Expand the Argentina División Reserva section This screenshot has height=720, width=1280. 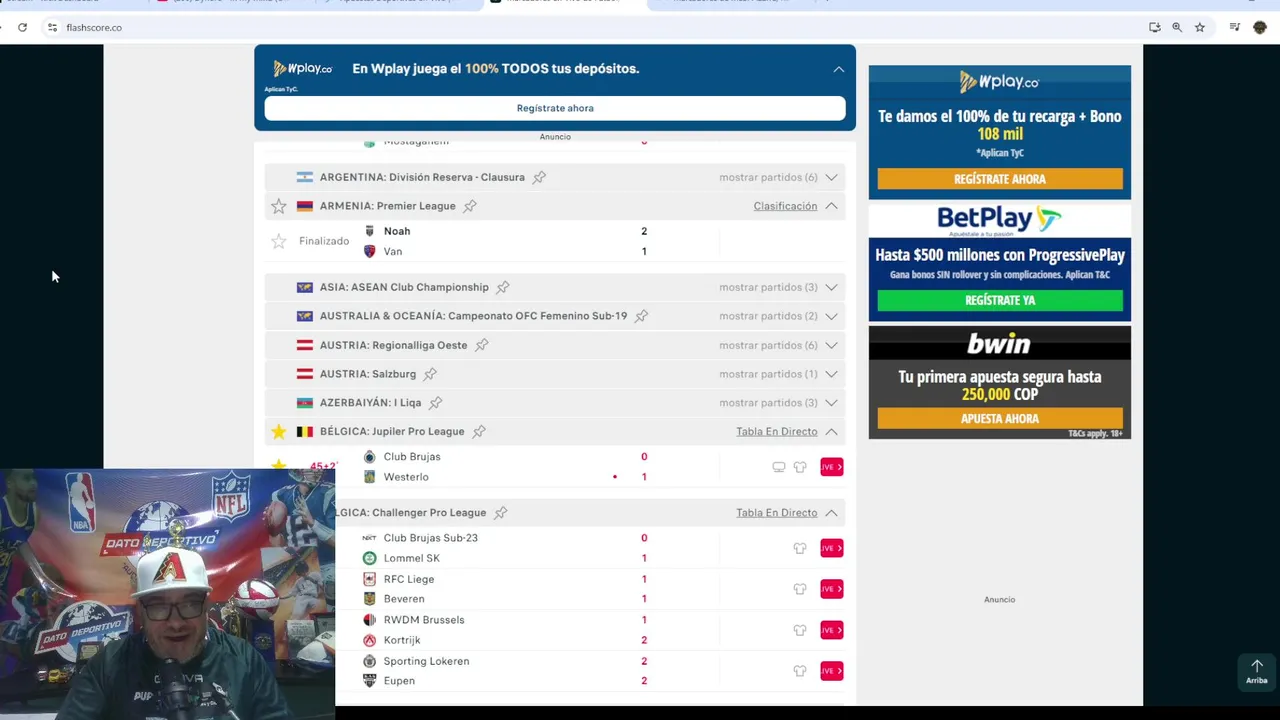point(831,177)
